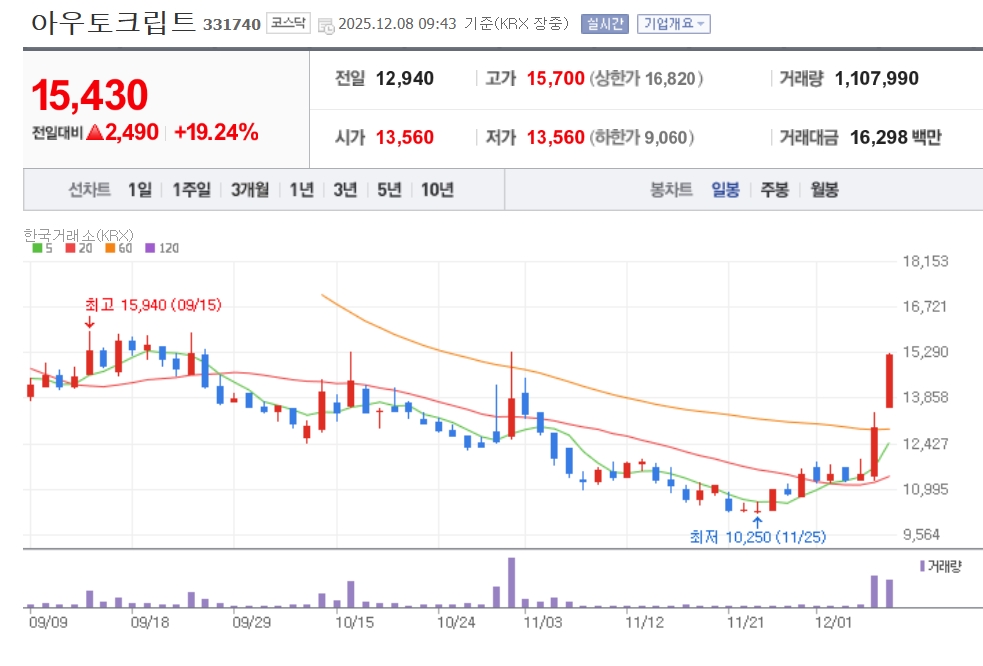Click the 2025.12.08 09:43 timestamp
Screen dimensions: 983x666
(x=397, y=24)
